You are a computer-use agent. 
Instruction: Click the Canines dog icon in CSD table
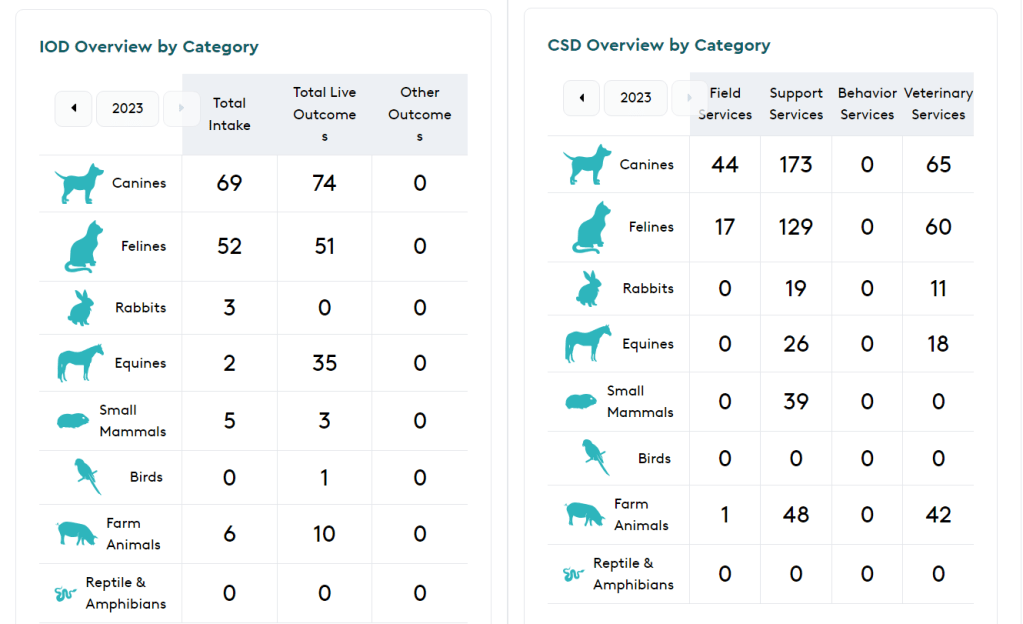[x=587, y=165]
